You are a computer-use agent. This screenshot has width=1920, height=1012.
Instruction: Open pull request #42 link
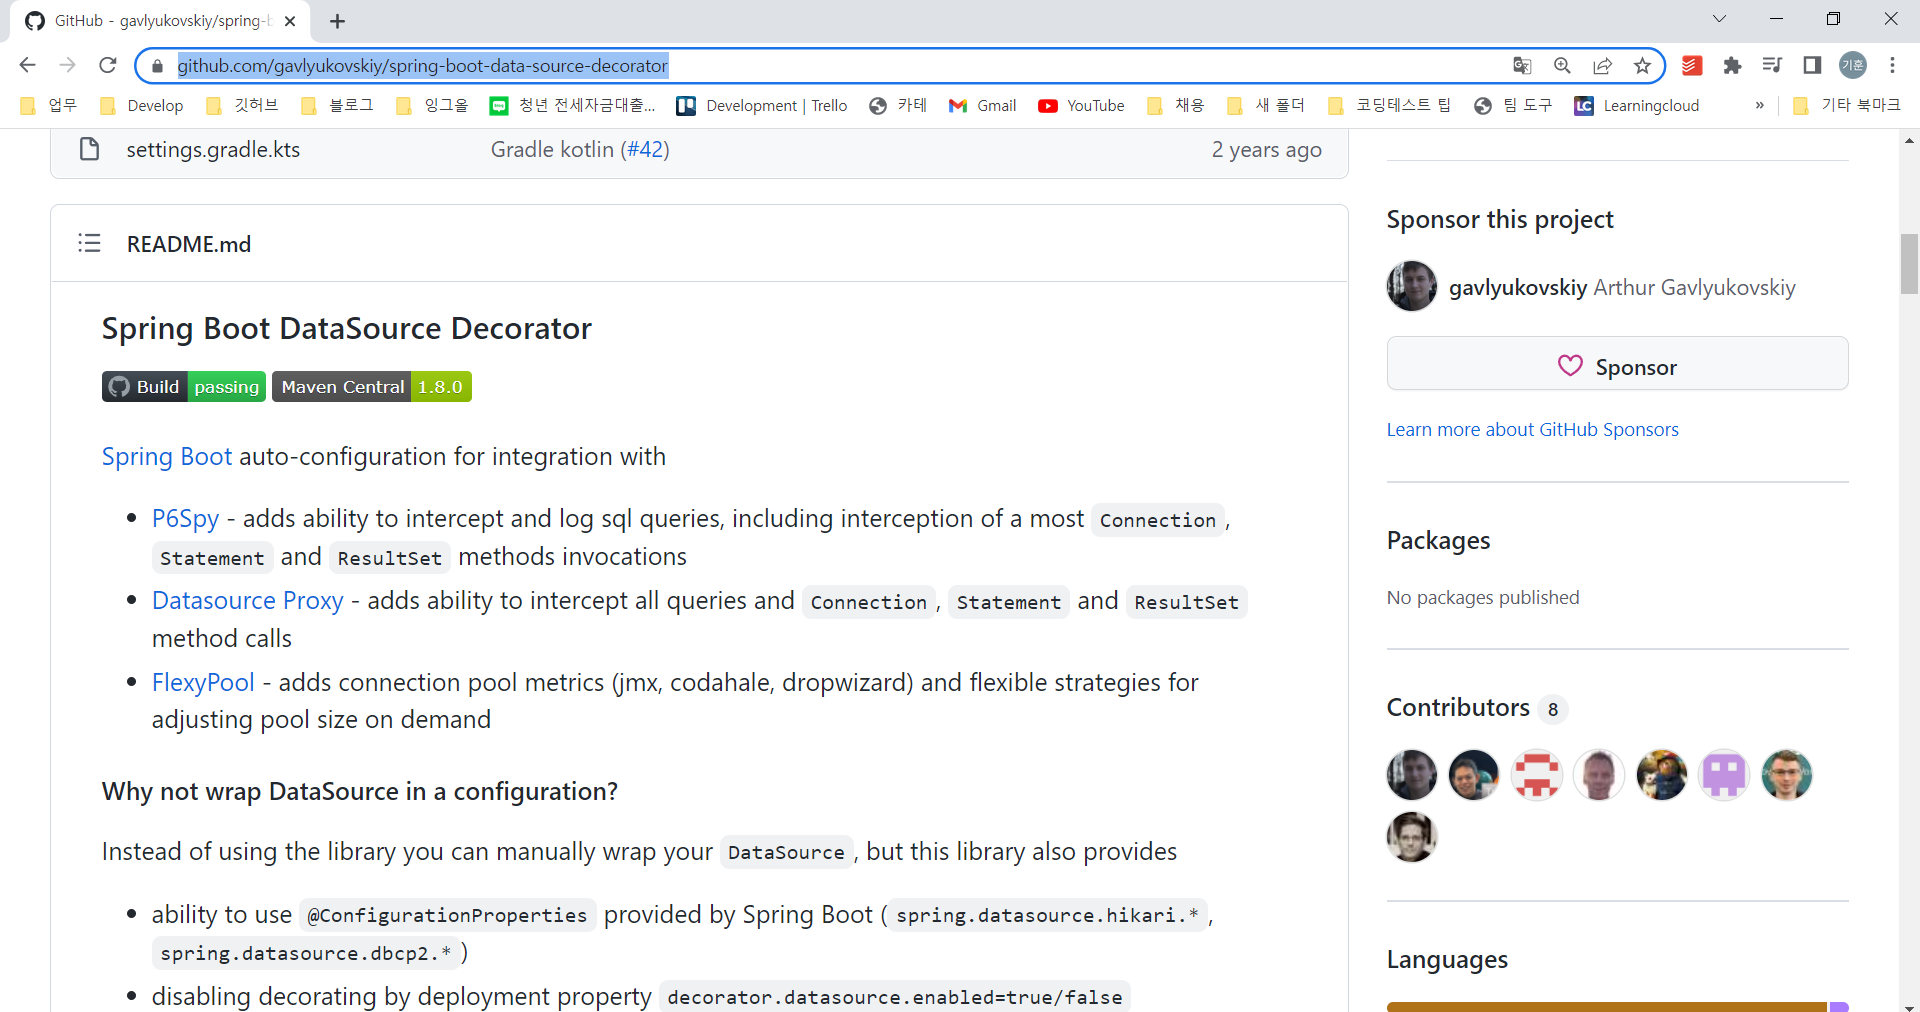pyautogui.click(x=645, y=150)
